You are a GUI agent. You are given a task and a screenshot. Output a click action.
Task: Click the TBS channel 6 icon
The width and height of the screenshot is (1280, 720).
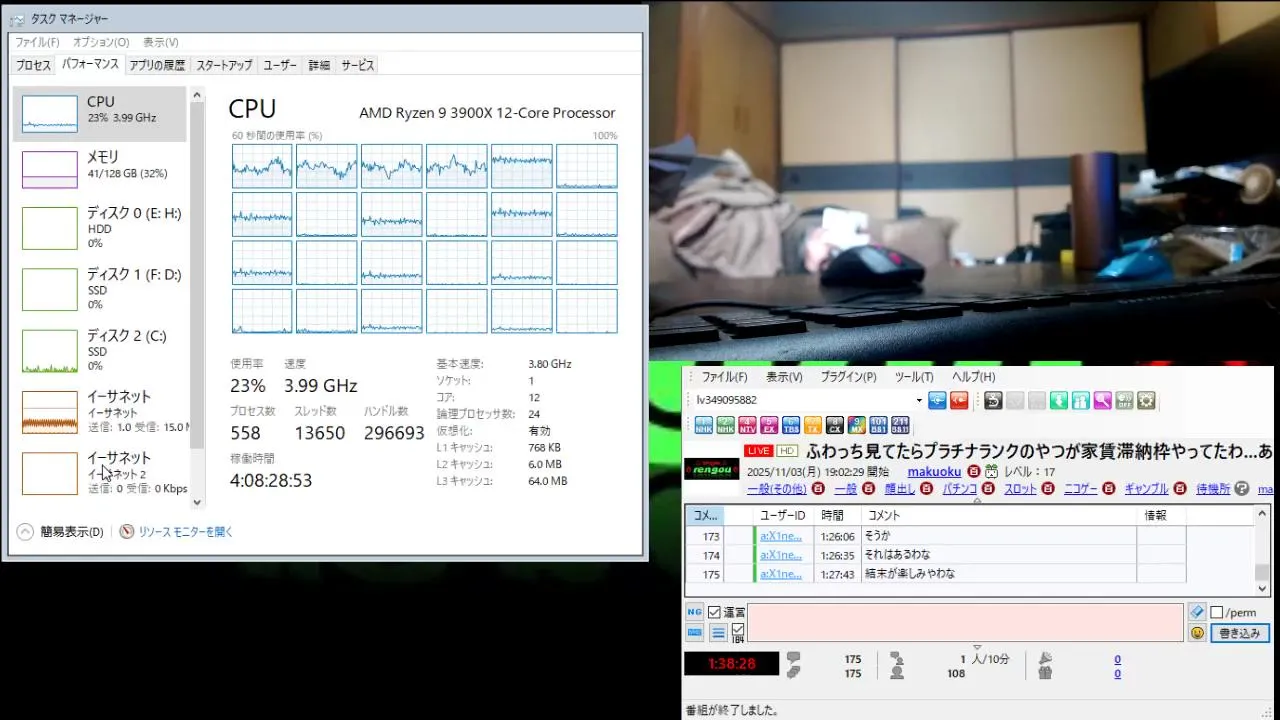pos(791,425)
